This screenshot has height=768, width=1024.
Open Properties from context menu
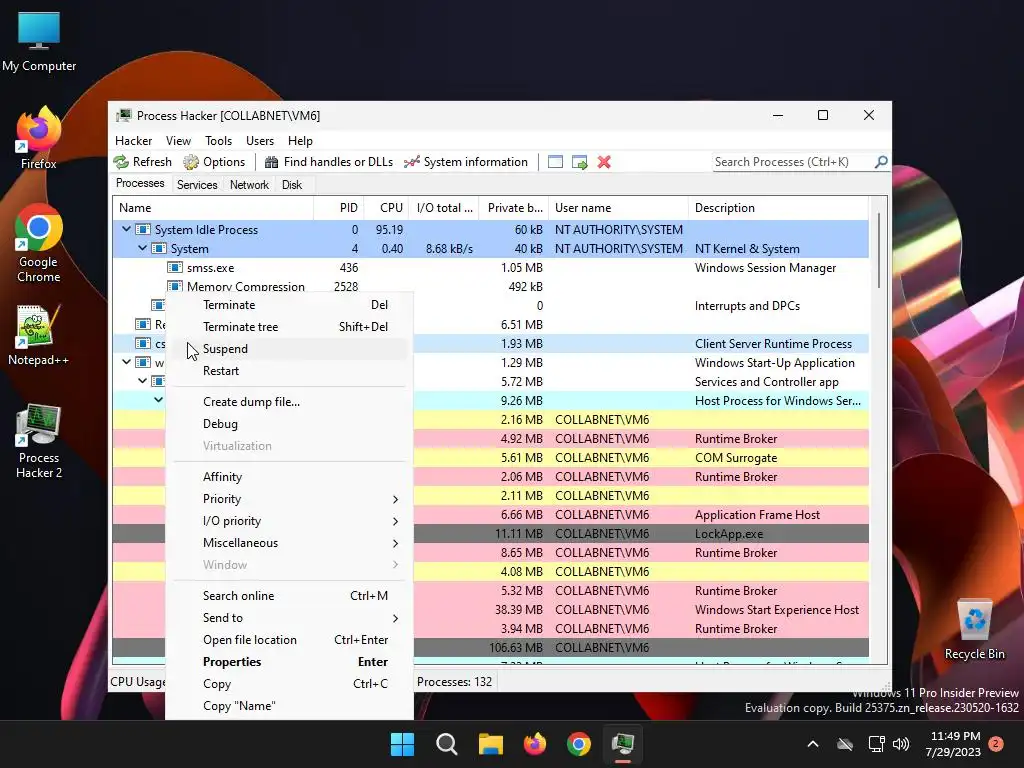[289, 662]
